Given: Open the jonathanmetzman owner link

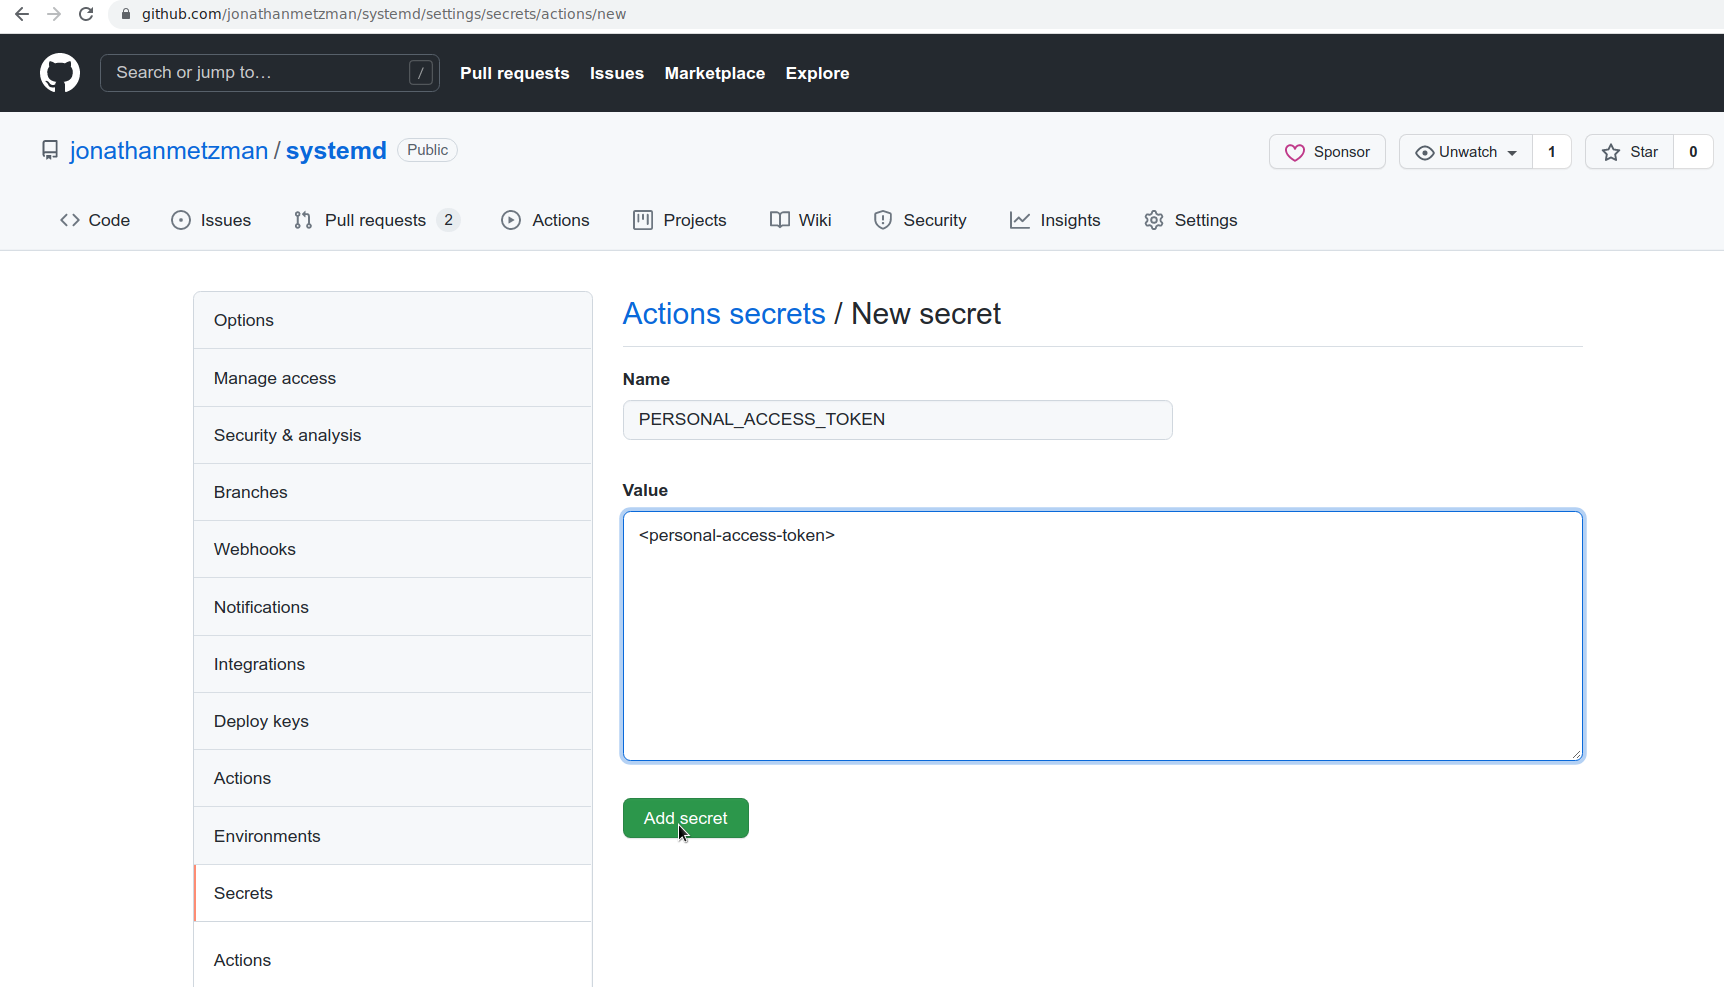Looking at the screenshot, I should pyautogui.click(x=169, y=150).
